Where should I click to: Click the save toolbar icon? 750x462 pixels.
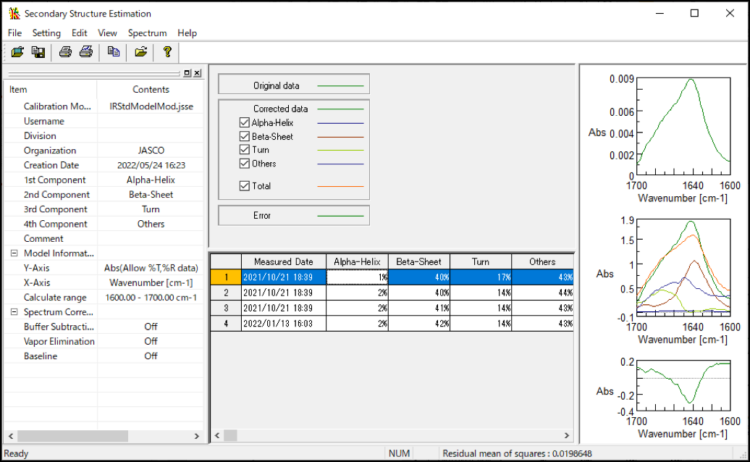click(37, 52)
